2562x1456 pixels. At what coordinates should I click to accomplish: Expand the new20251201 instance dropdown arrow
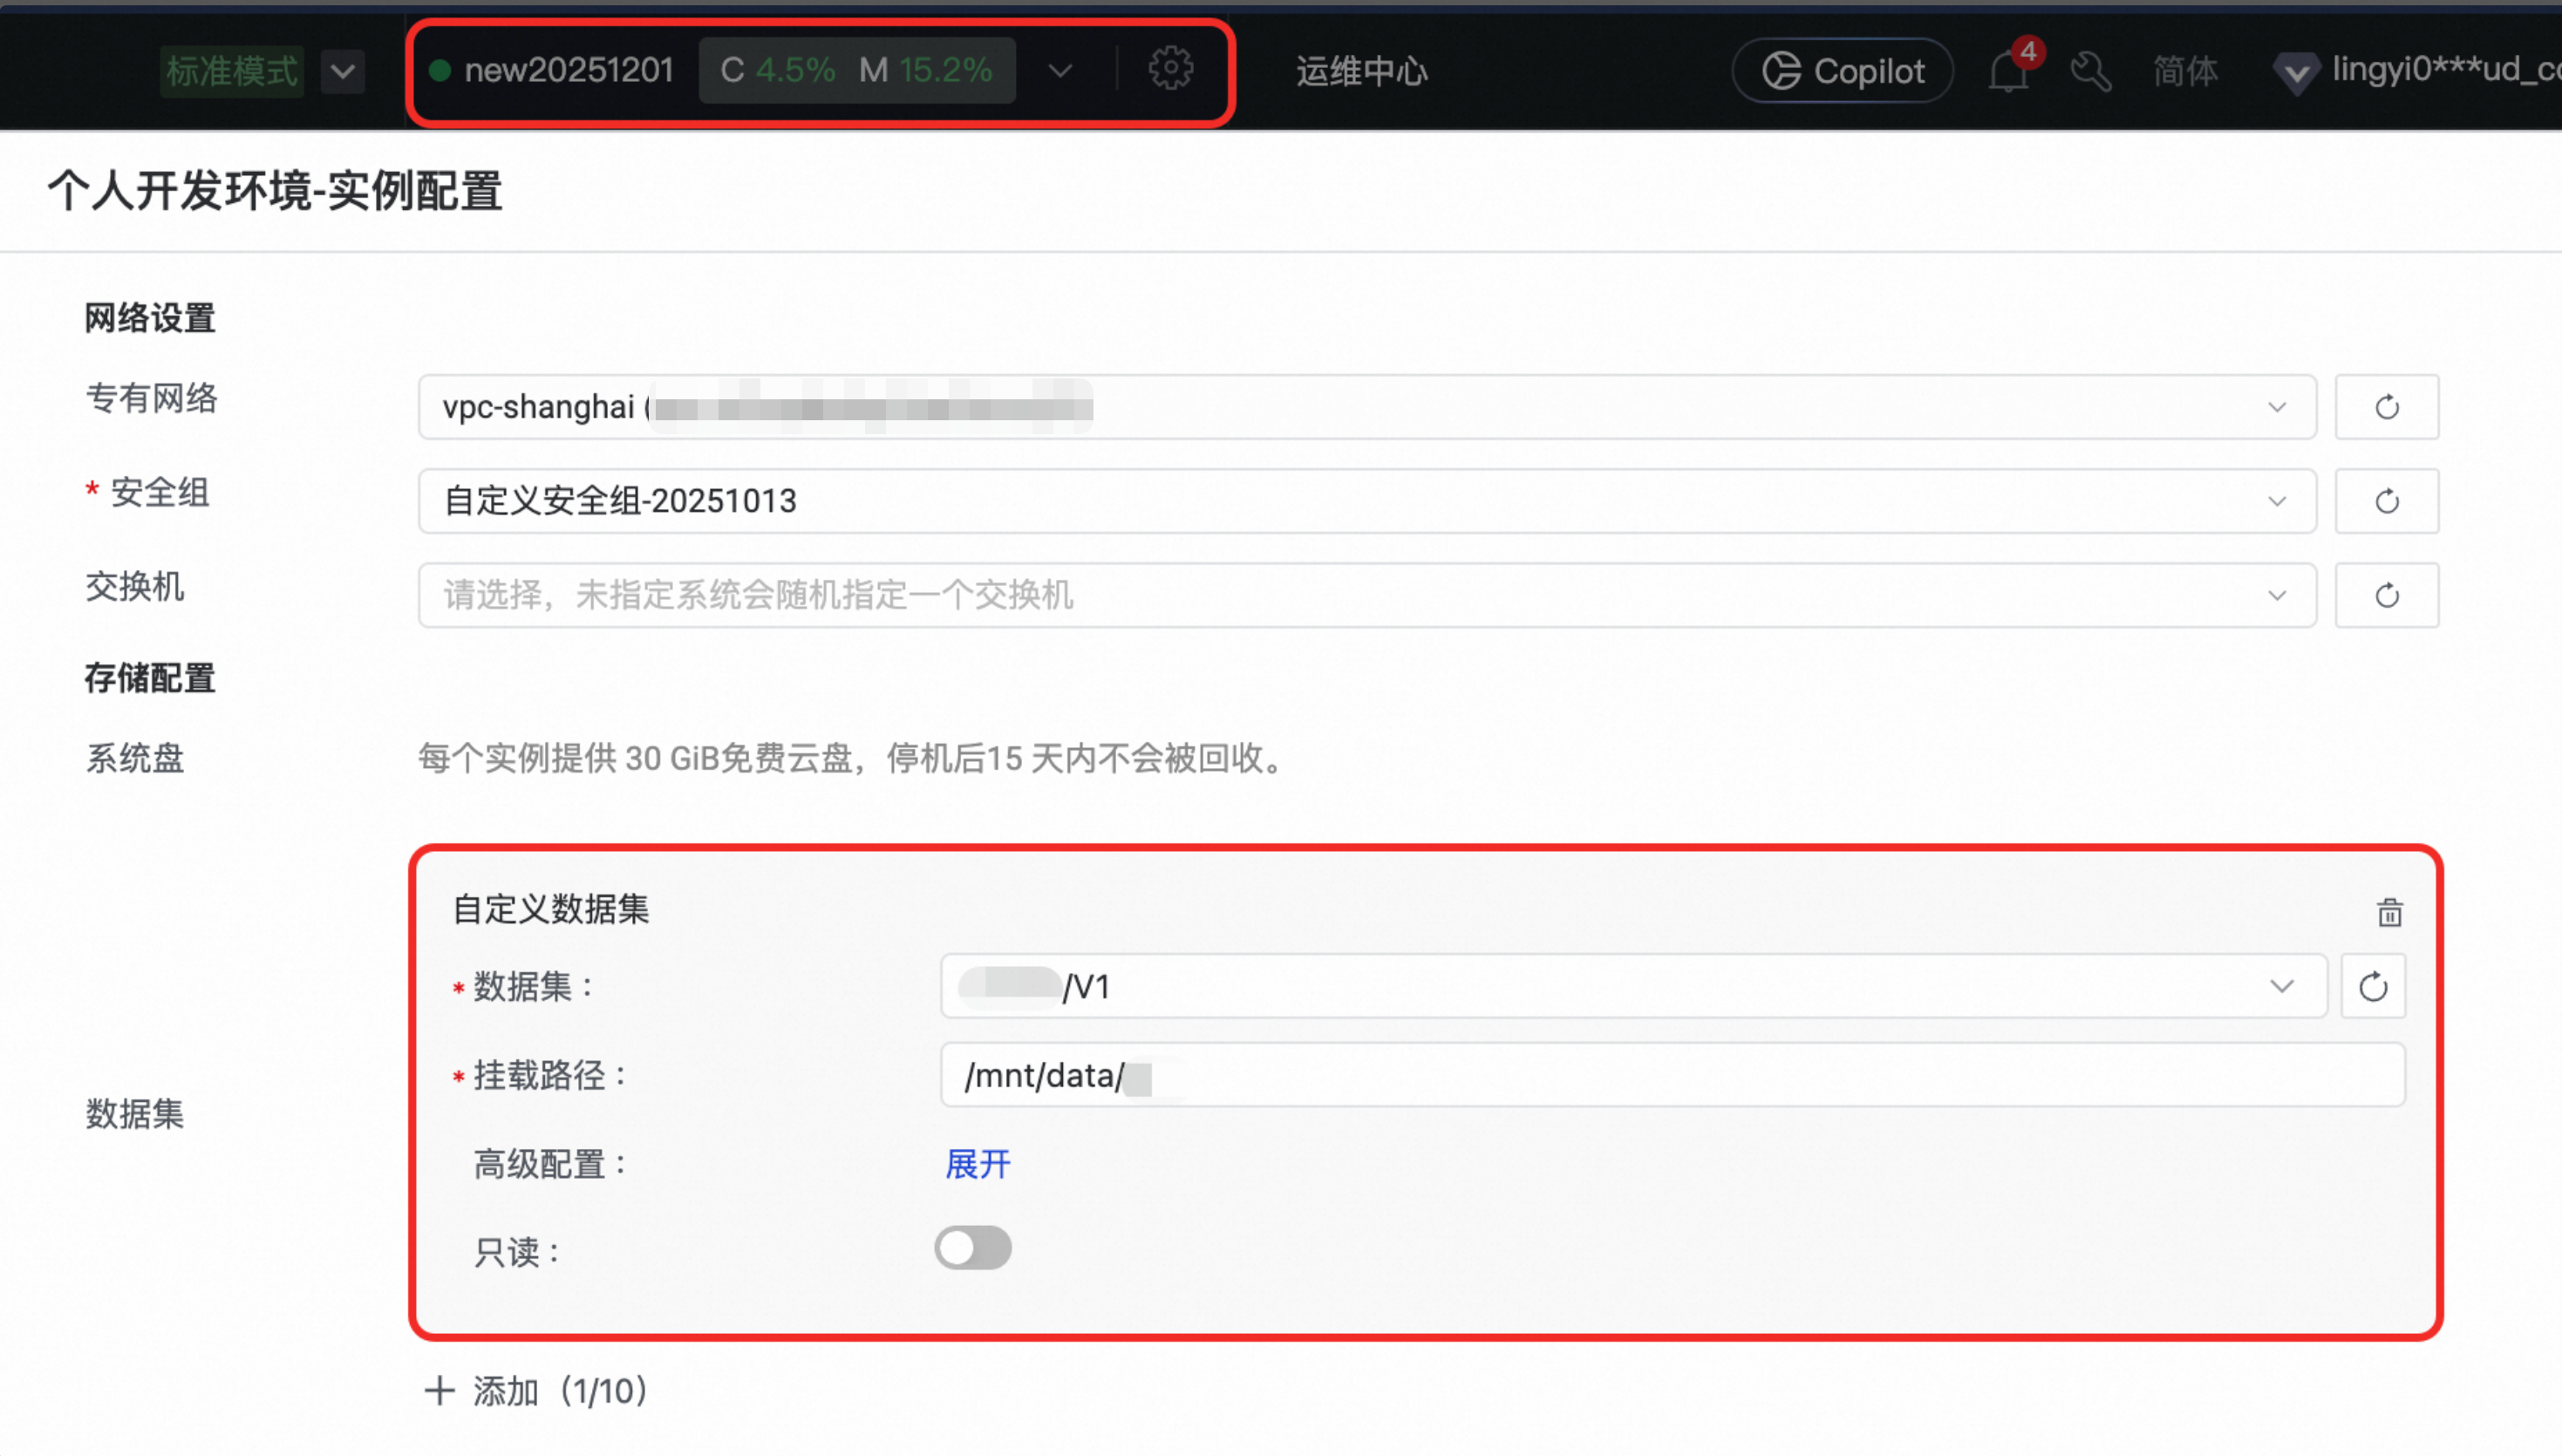1060,71
